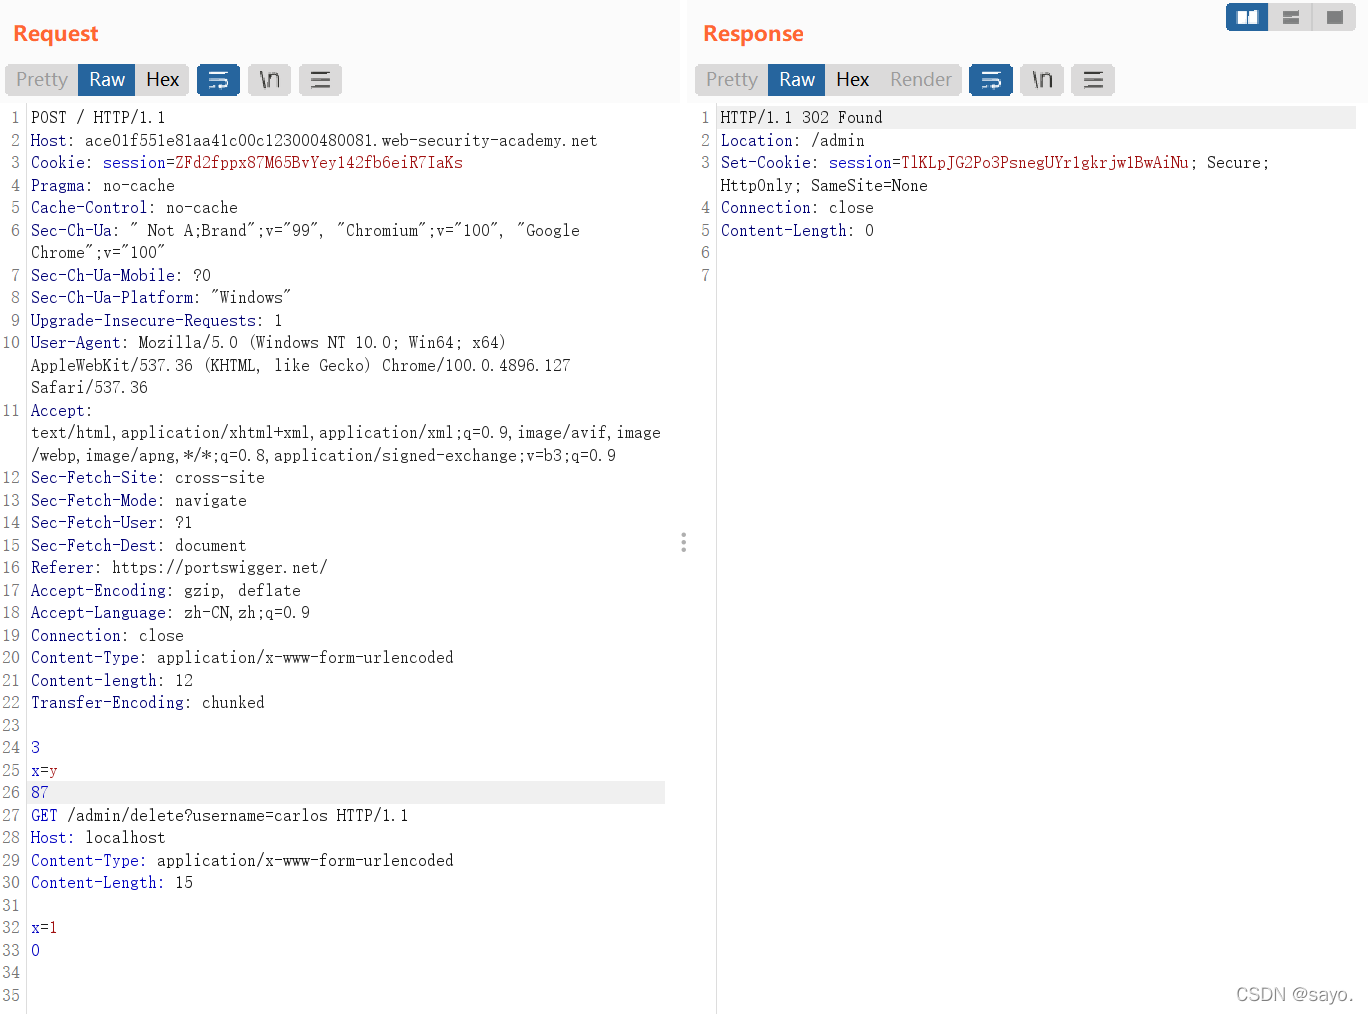Toggle word wrap icon in Response toolbar
The width and height of the screenshot is (1368, 1014).
pyautogui.click(x=991, y=80)
